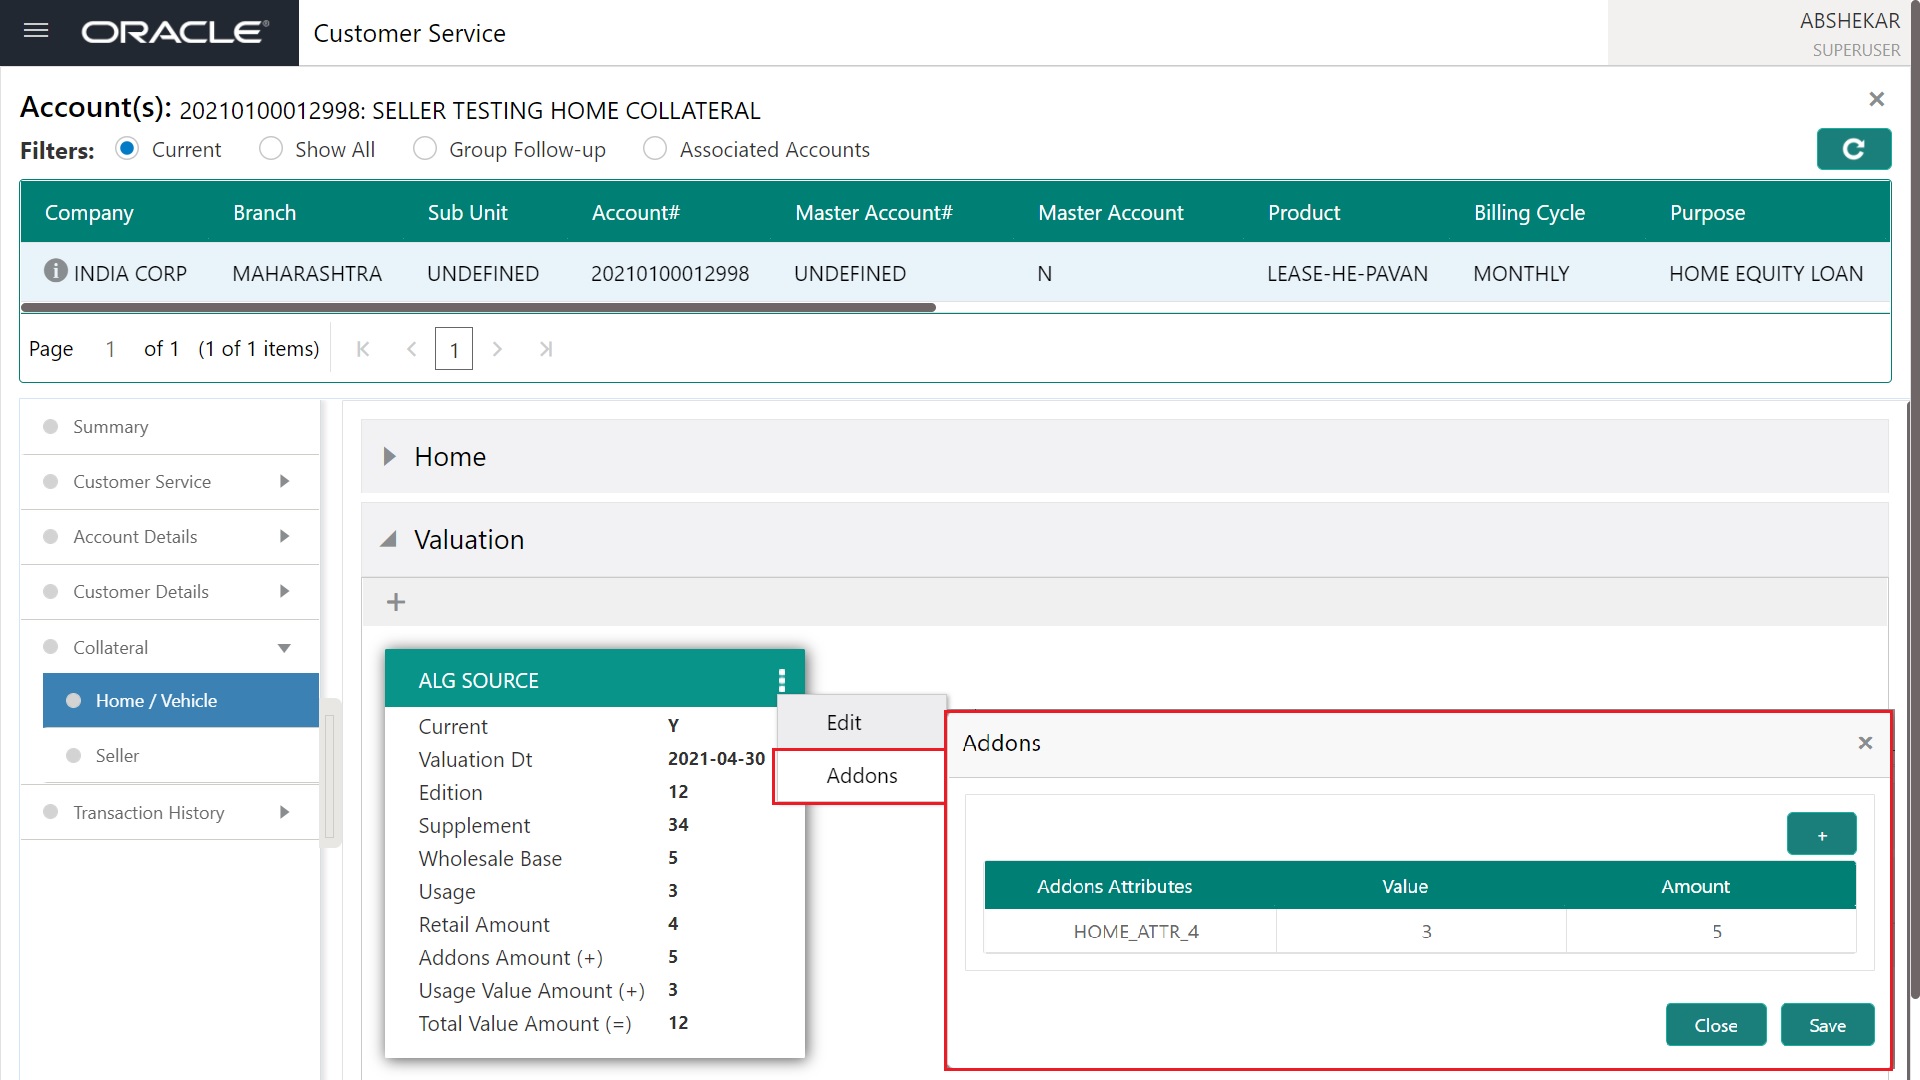1920x1080 pixels.
Task: Open ALG SOURCE card three-dots menu
Action: click(781, 681)
